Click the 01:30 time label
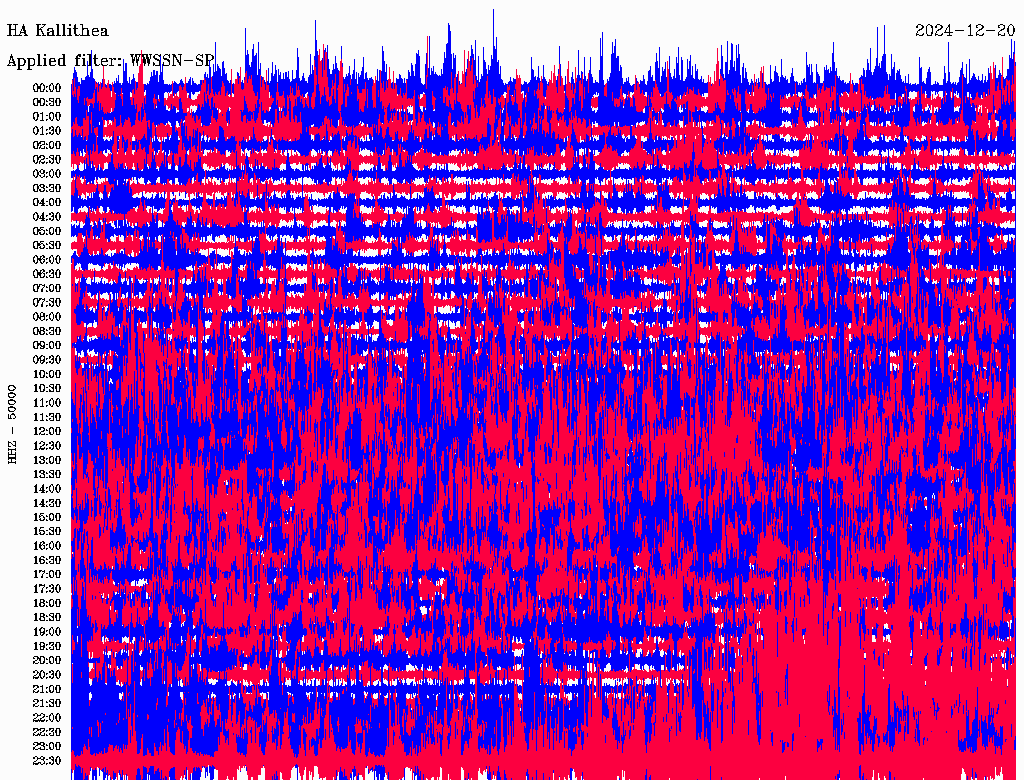The height and width of the screenshot is (780, 1024). pos(47,131)
